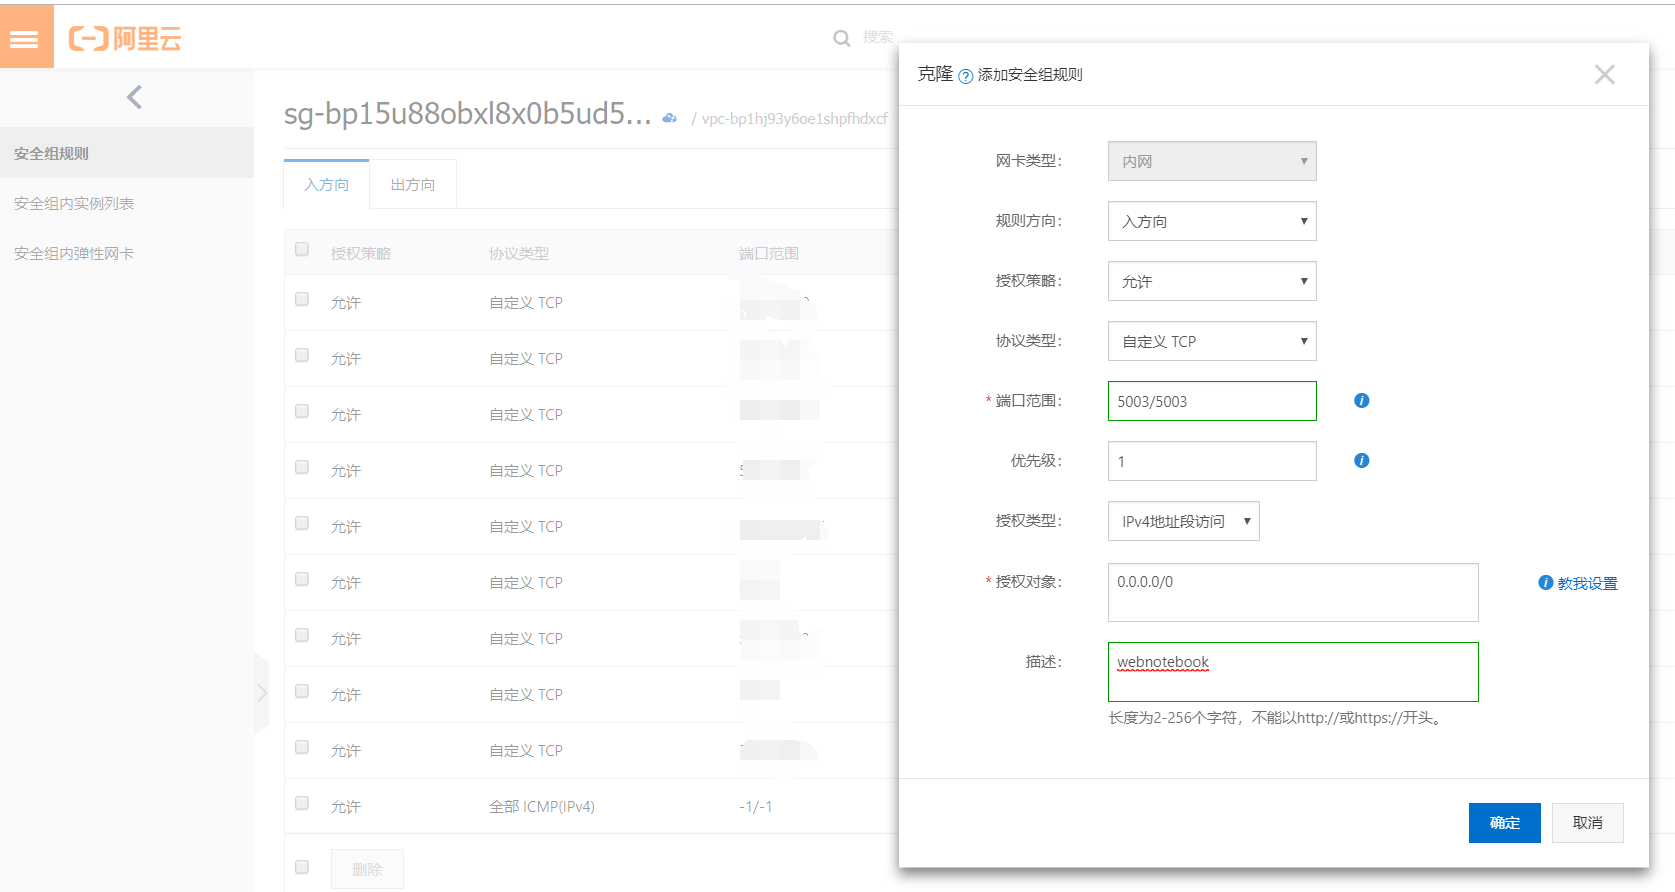The width and height of the screenshot is (1675, 892).
Task: Open the orange hamburger navigation menu
Action: pyautogui.click(x=26, y=37)
